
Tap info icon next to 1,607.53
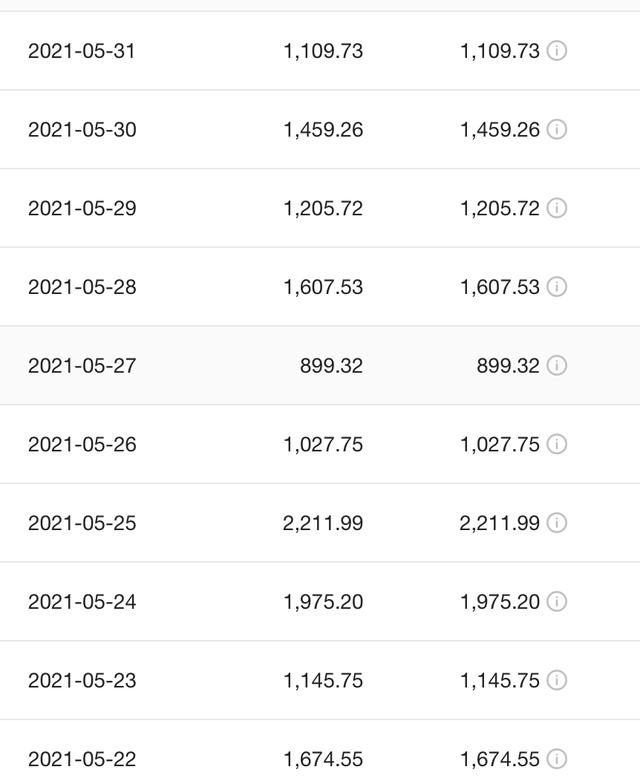556,287
